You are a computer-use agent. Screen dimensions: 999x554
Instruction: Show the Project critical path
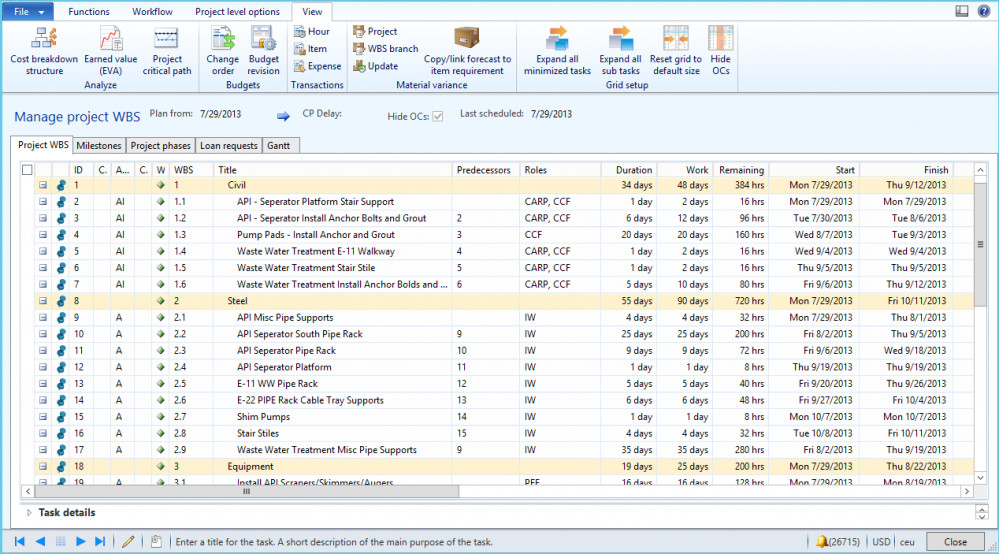(x=167, y=51)
